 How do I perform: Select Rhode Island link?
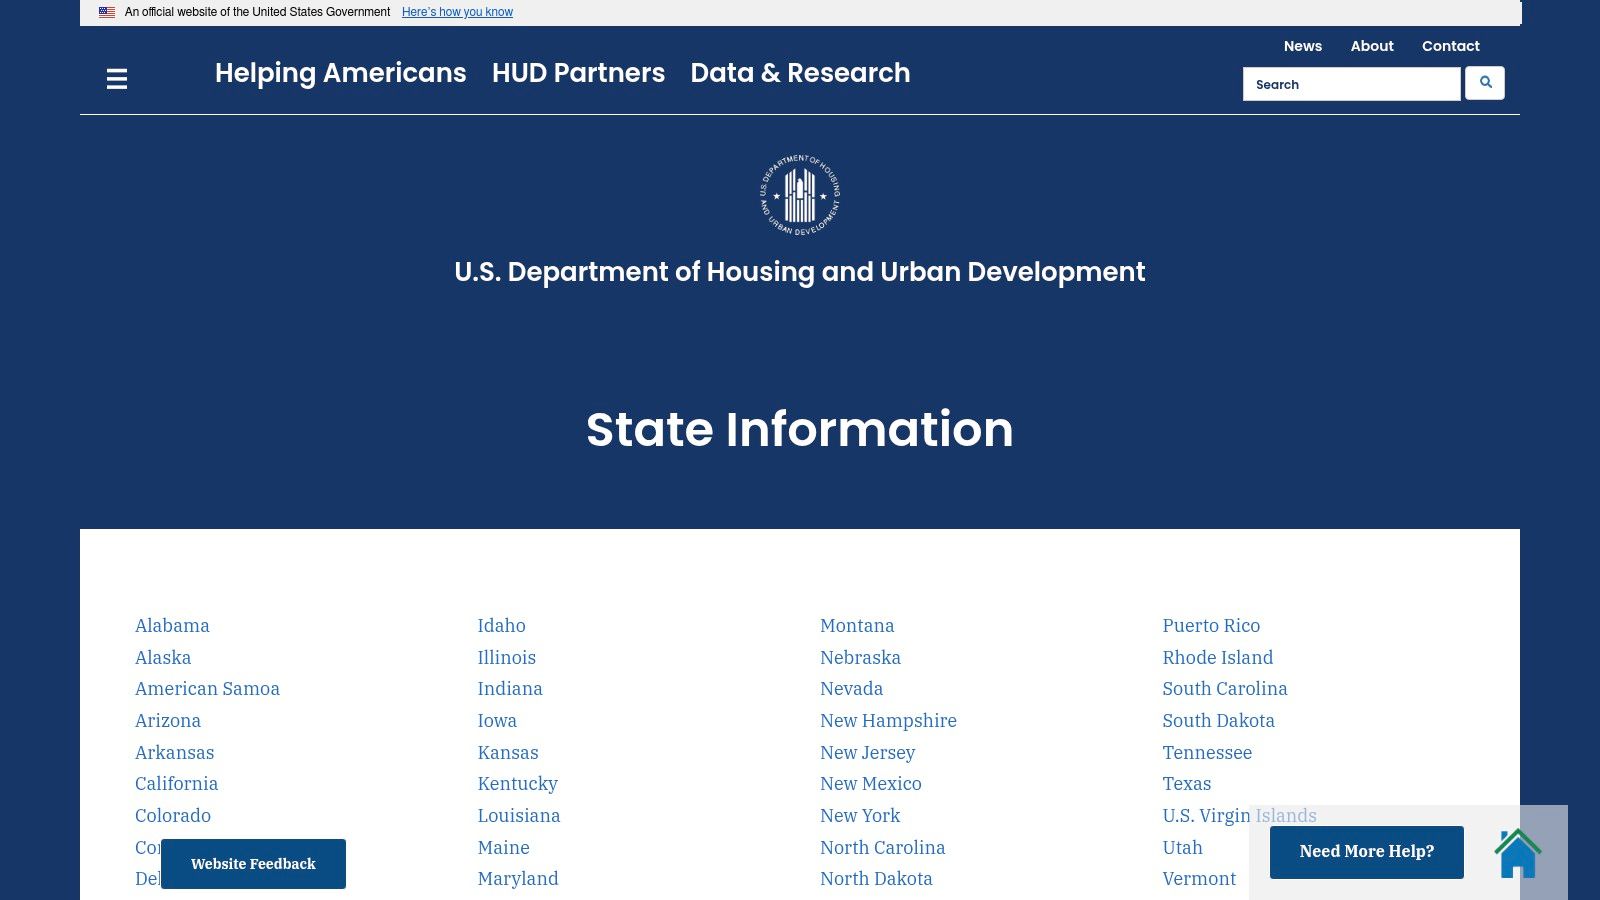click(1217, 658)
